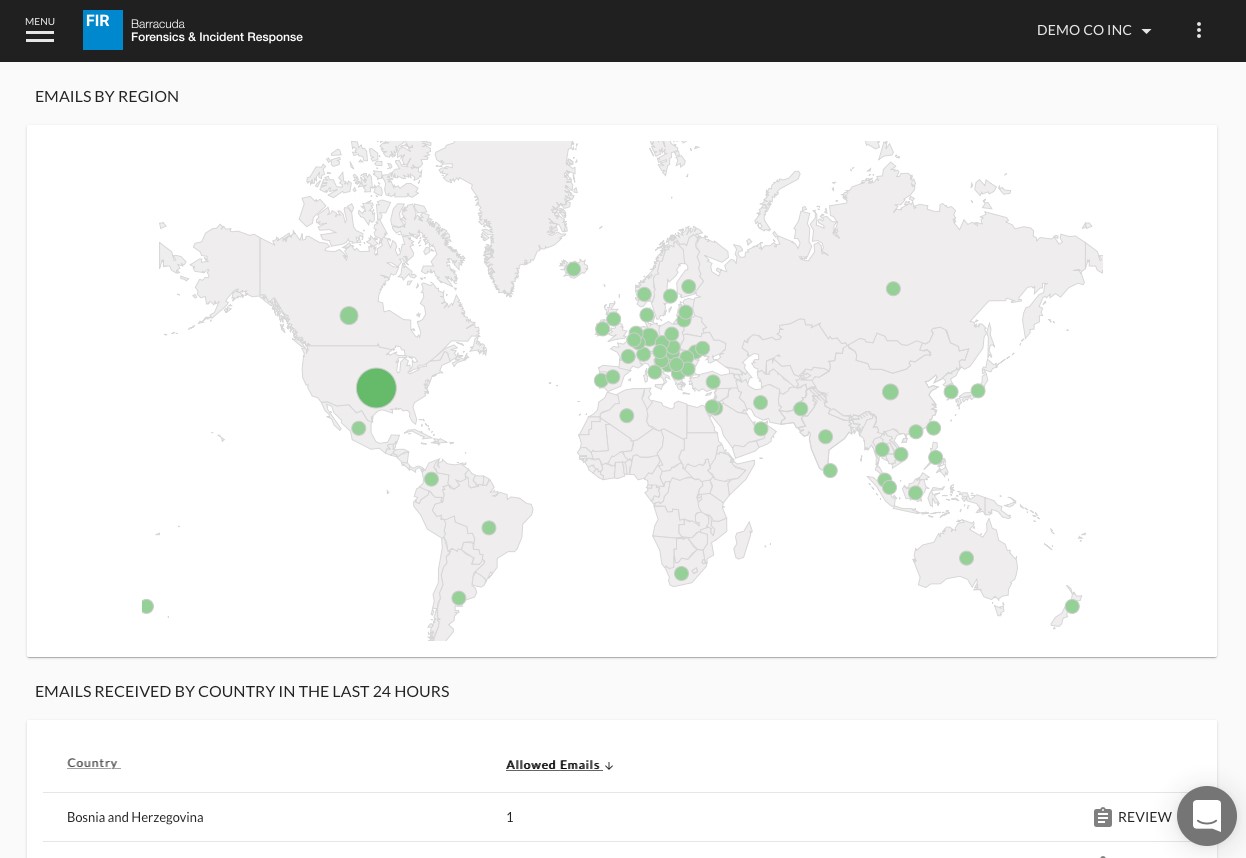Select the Canada bubble on the map

(x=349, y=315)
